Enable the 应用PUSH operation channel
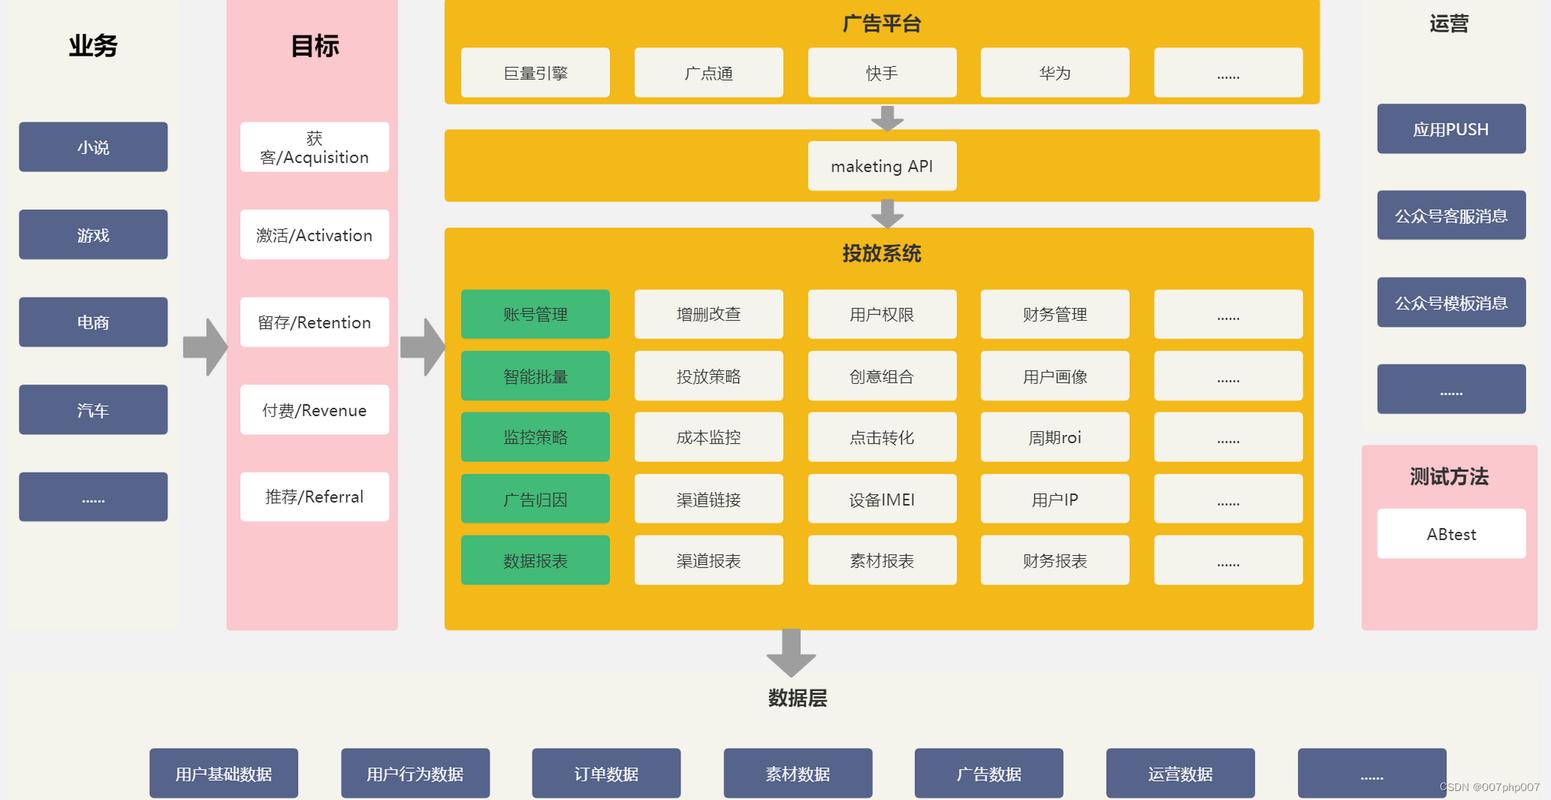The height and width of the screenshot is (800, 1551). (x=1450, y=129)
